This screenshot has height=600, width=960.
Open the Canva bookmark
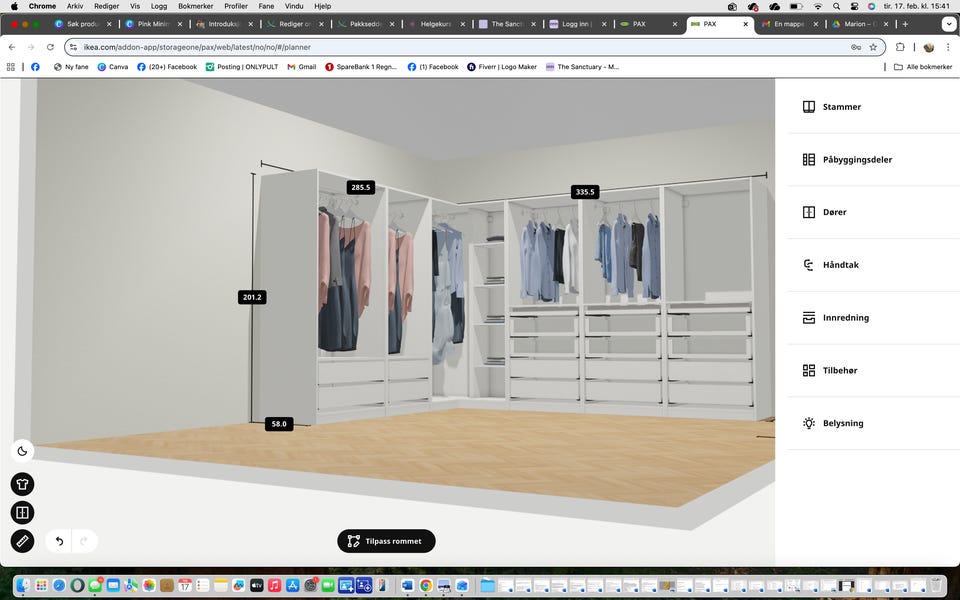[x=113, y=67]
